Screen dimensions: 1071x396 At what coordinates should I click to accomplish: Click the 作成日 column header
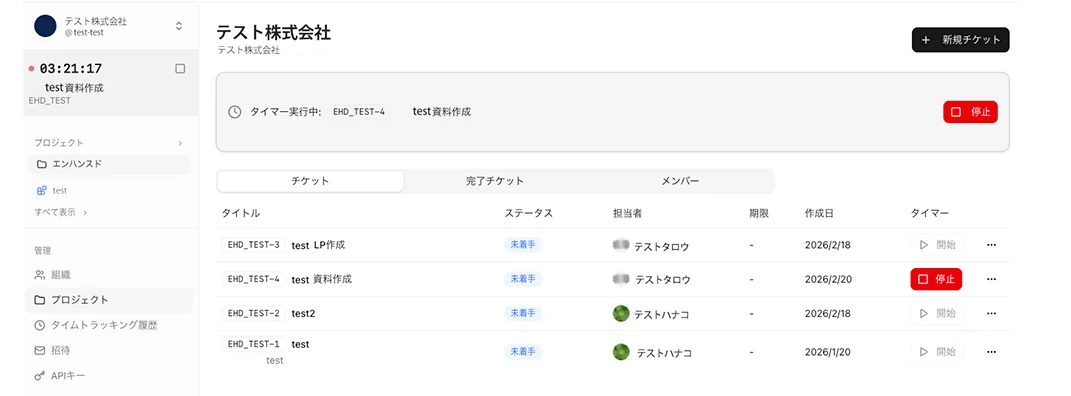(x=819, y=213)
